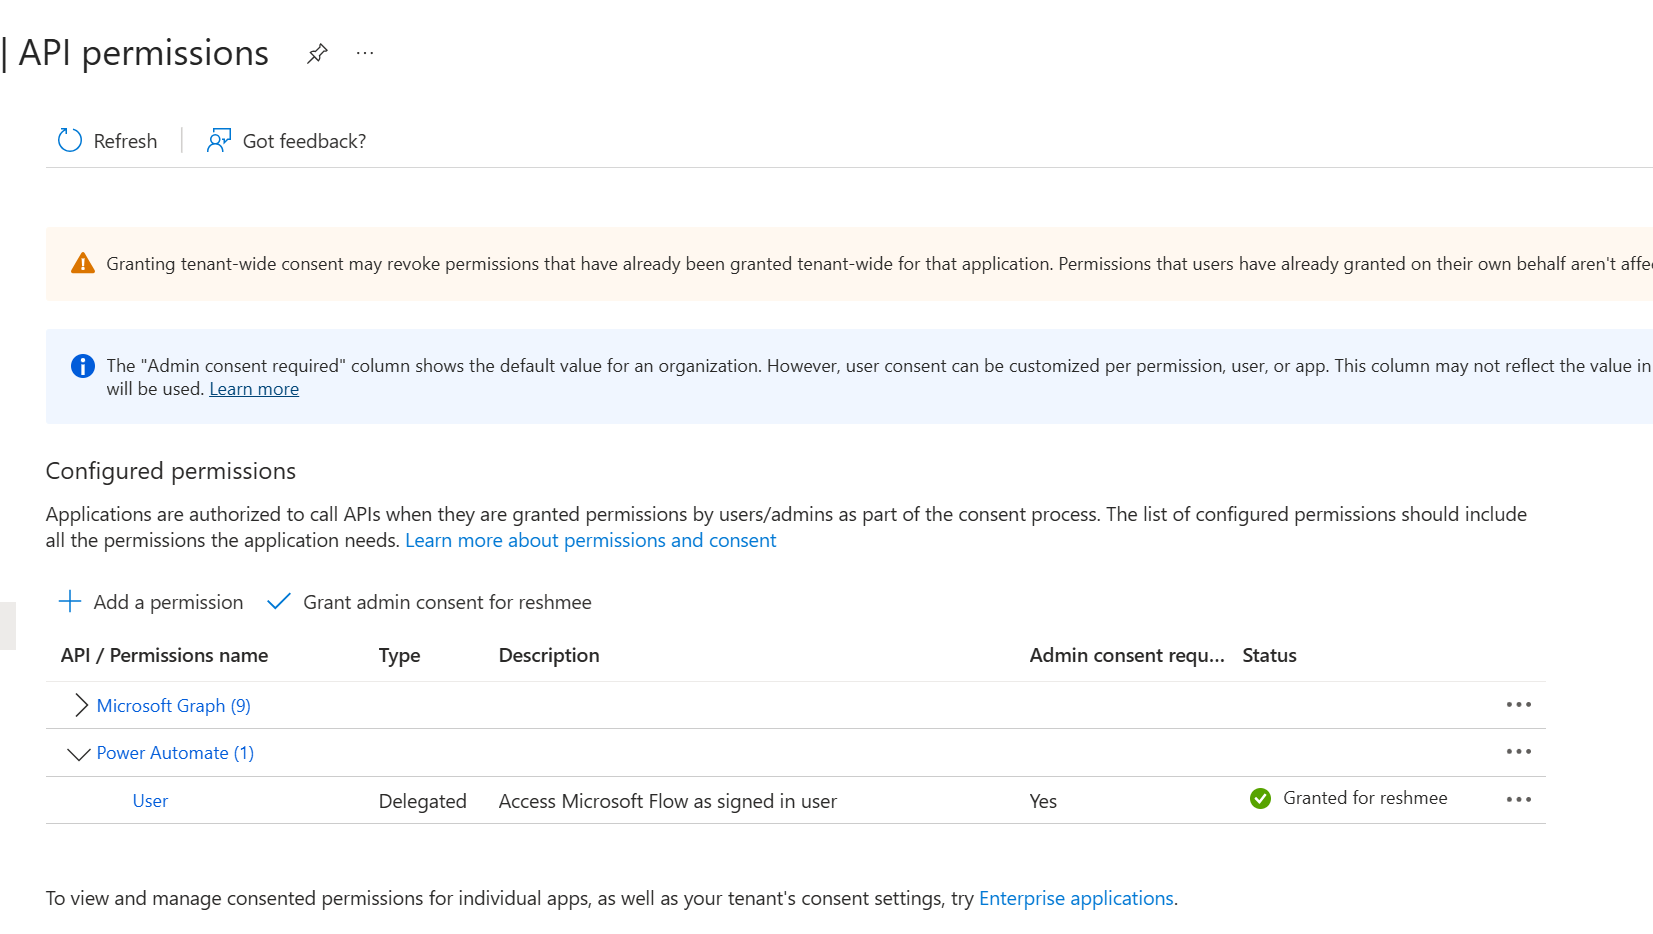Click the green granted status checkmark
Viewport: 1653px width, 934px height.
coord(1259,798)
